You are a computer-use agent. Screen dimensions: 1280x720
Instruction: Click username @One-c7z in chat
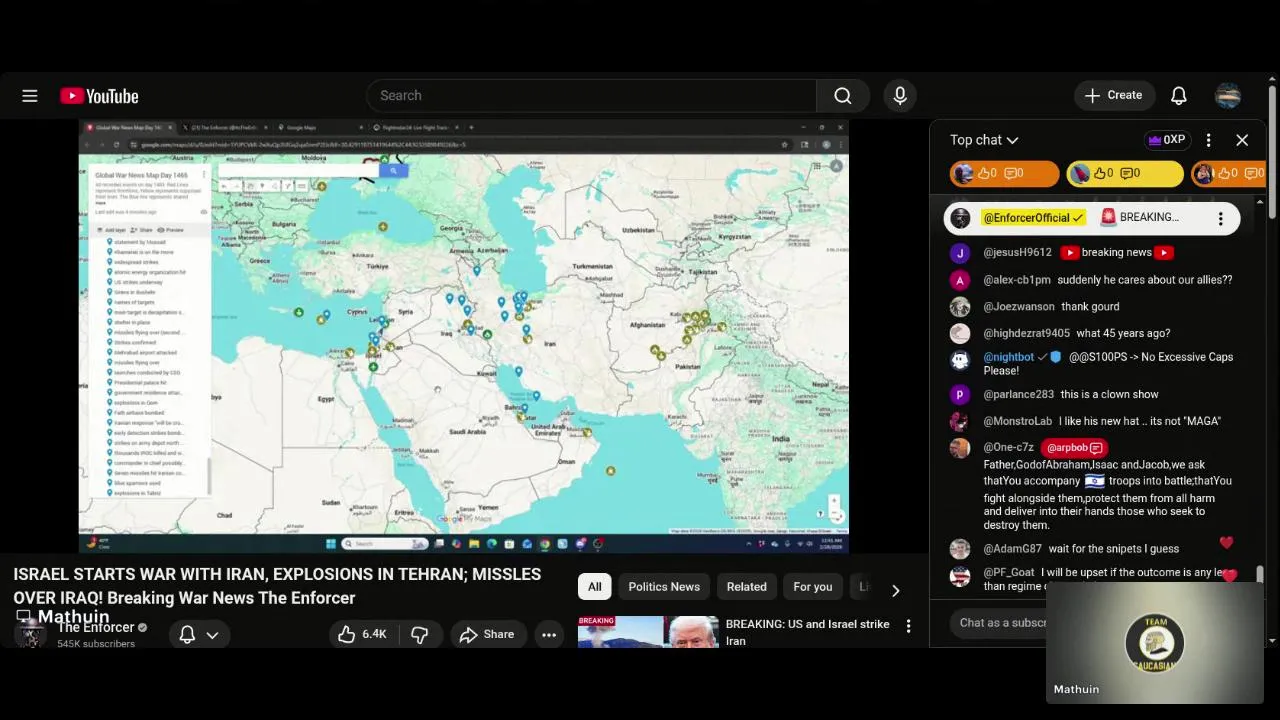click(1009, 448)
